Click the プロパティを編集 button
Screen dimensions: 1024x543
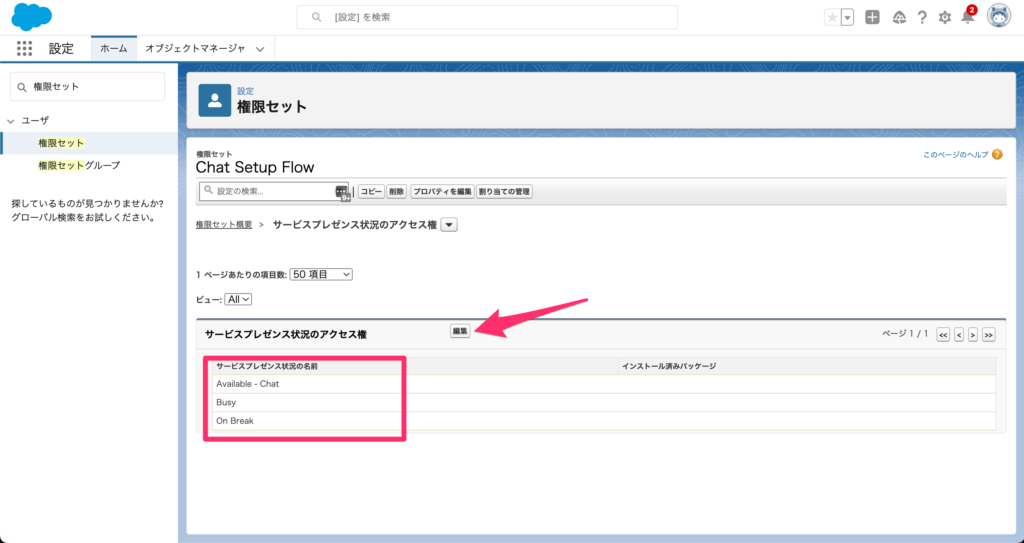coord(442,191)
